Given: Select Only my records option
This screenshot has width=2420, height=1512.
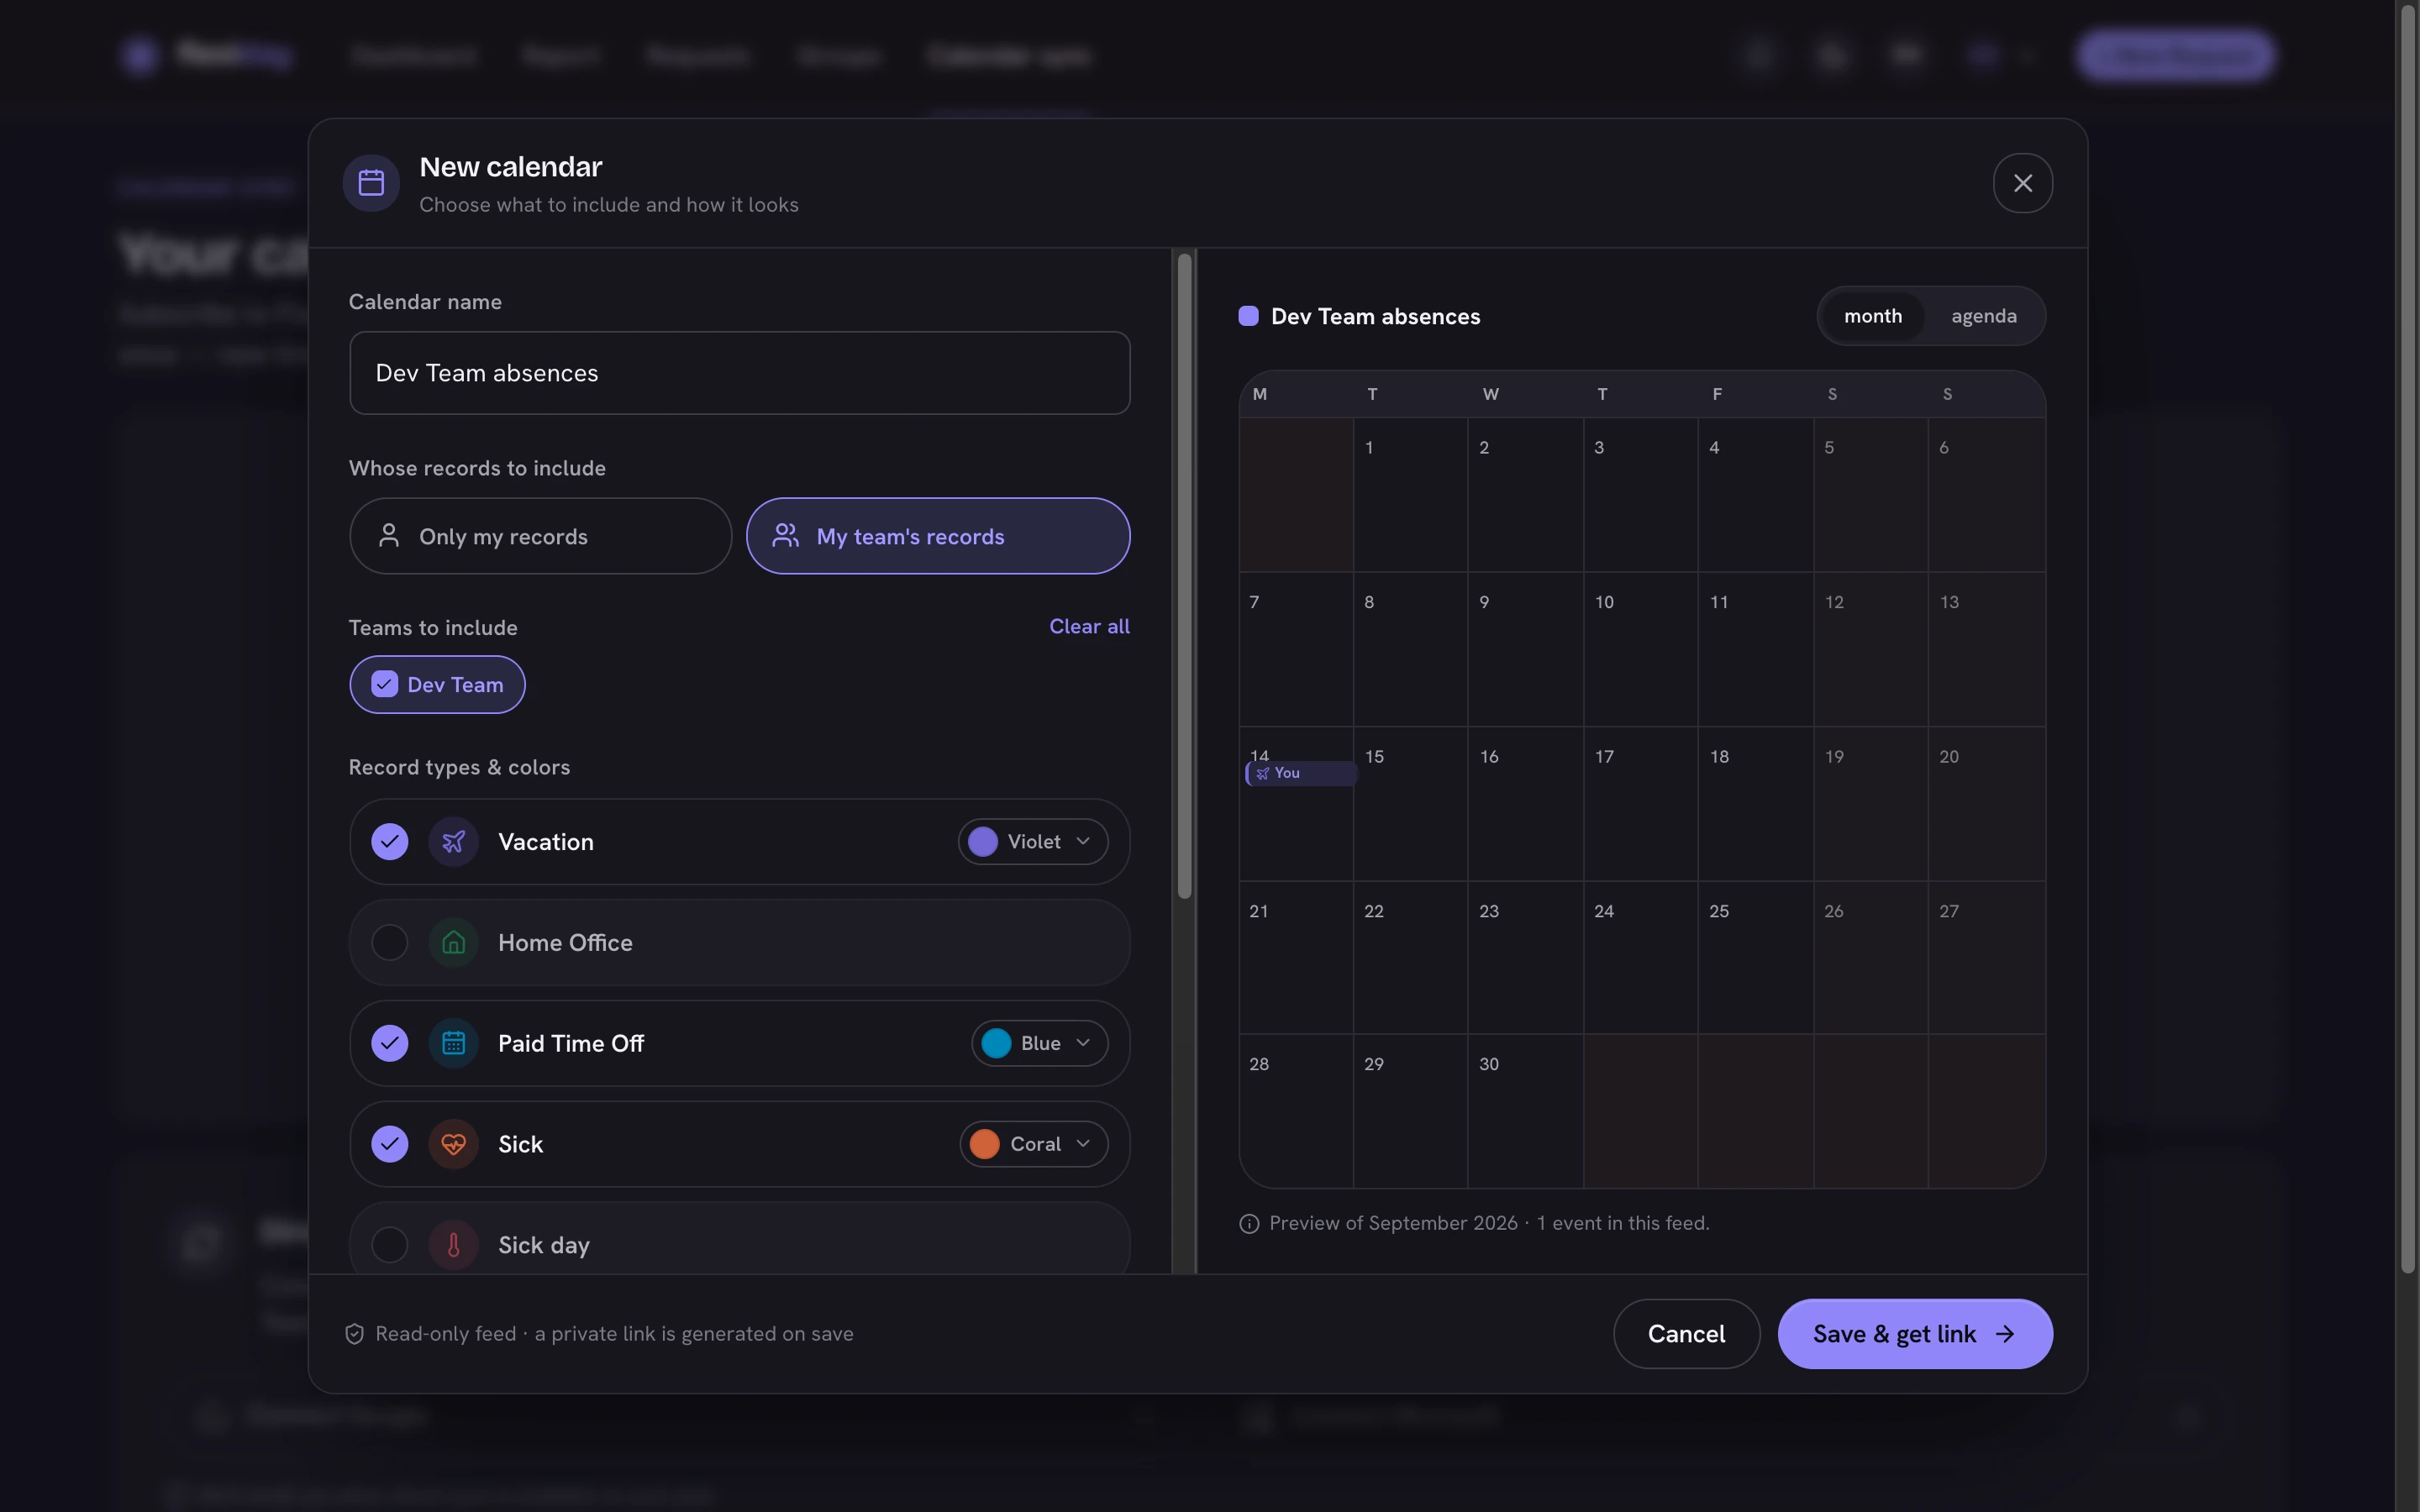Looking at the screenshot, I should [540, 536].
